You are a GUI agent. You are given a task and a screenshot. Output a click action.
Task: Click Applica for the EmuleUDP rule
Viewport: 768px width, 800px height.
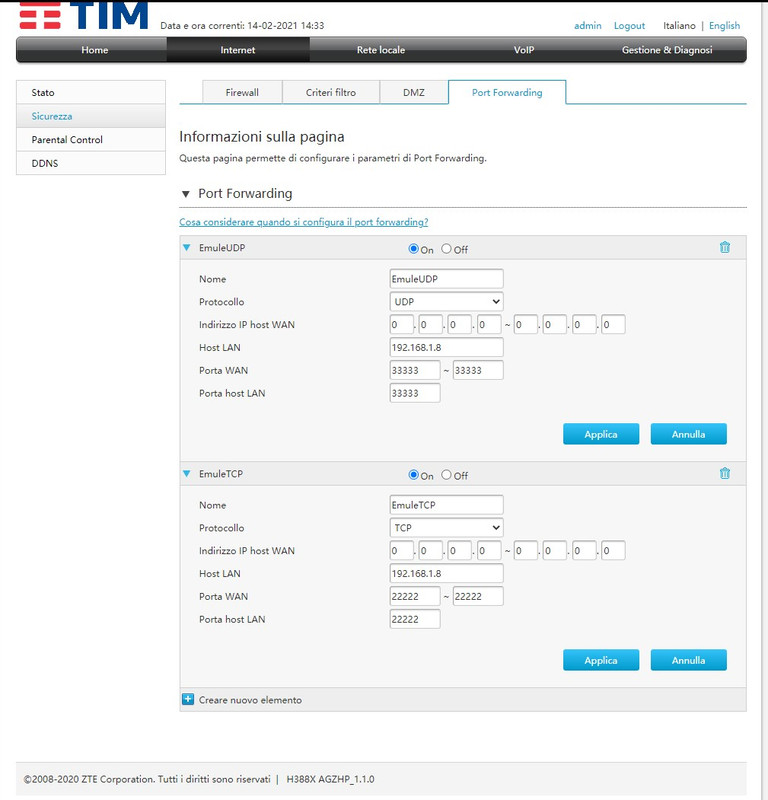[x=601, y=434]
